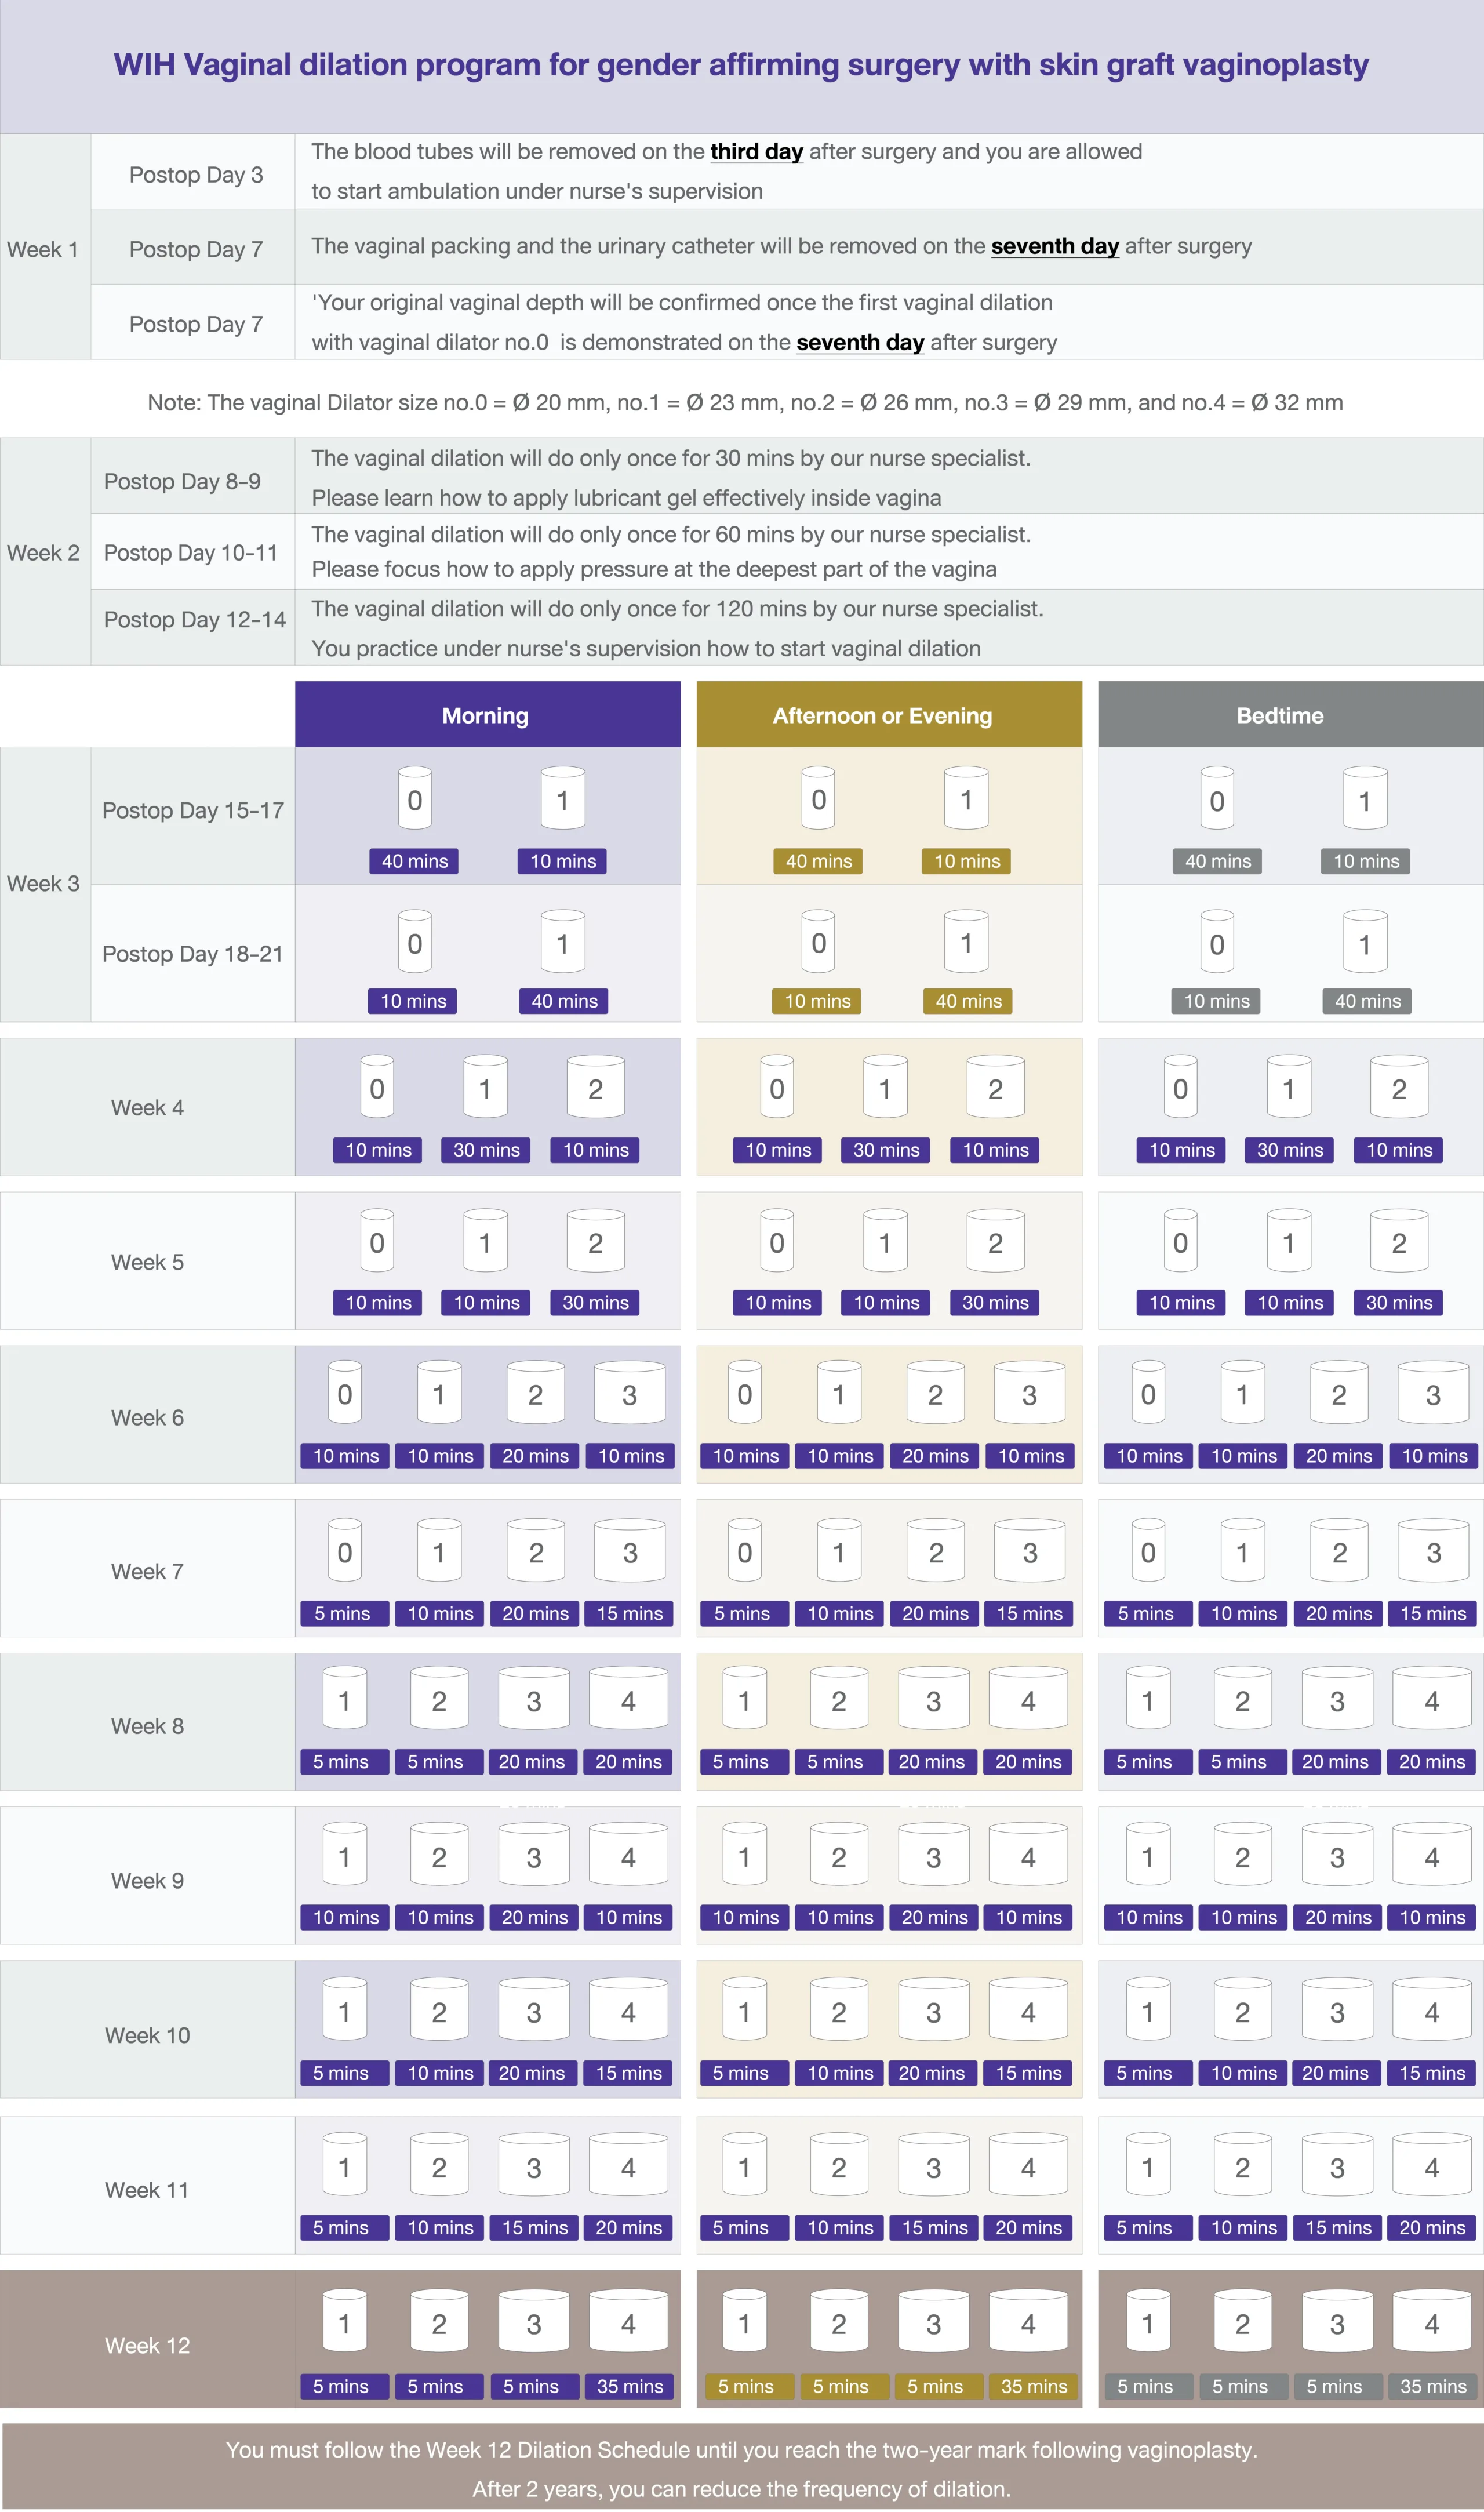Click the 'Postop Day 18–21' row label
This screenshot has height=2512, width=1484.
[x=193, y=953]
